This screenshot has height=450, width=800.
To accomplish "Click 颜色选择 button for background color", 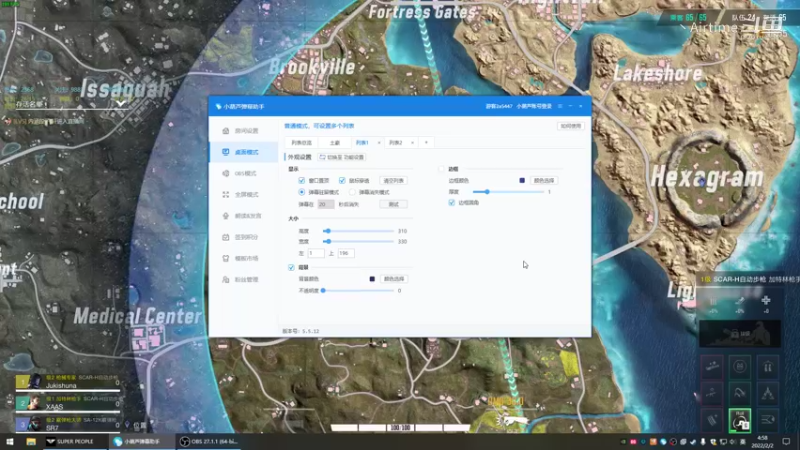I will pyautogui.click(x=393, y=279).
